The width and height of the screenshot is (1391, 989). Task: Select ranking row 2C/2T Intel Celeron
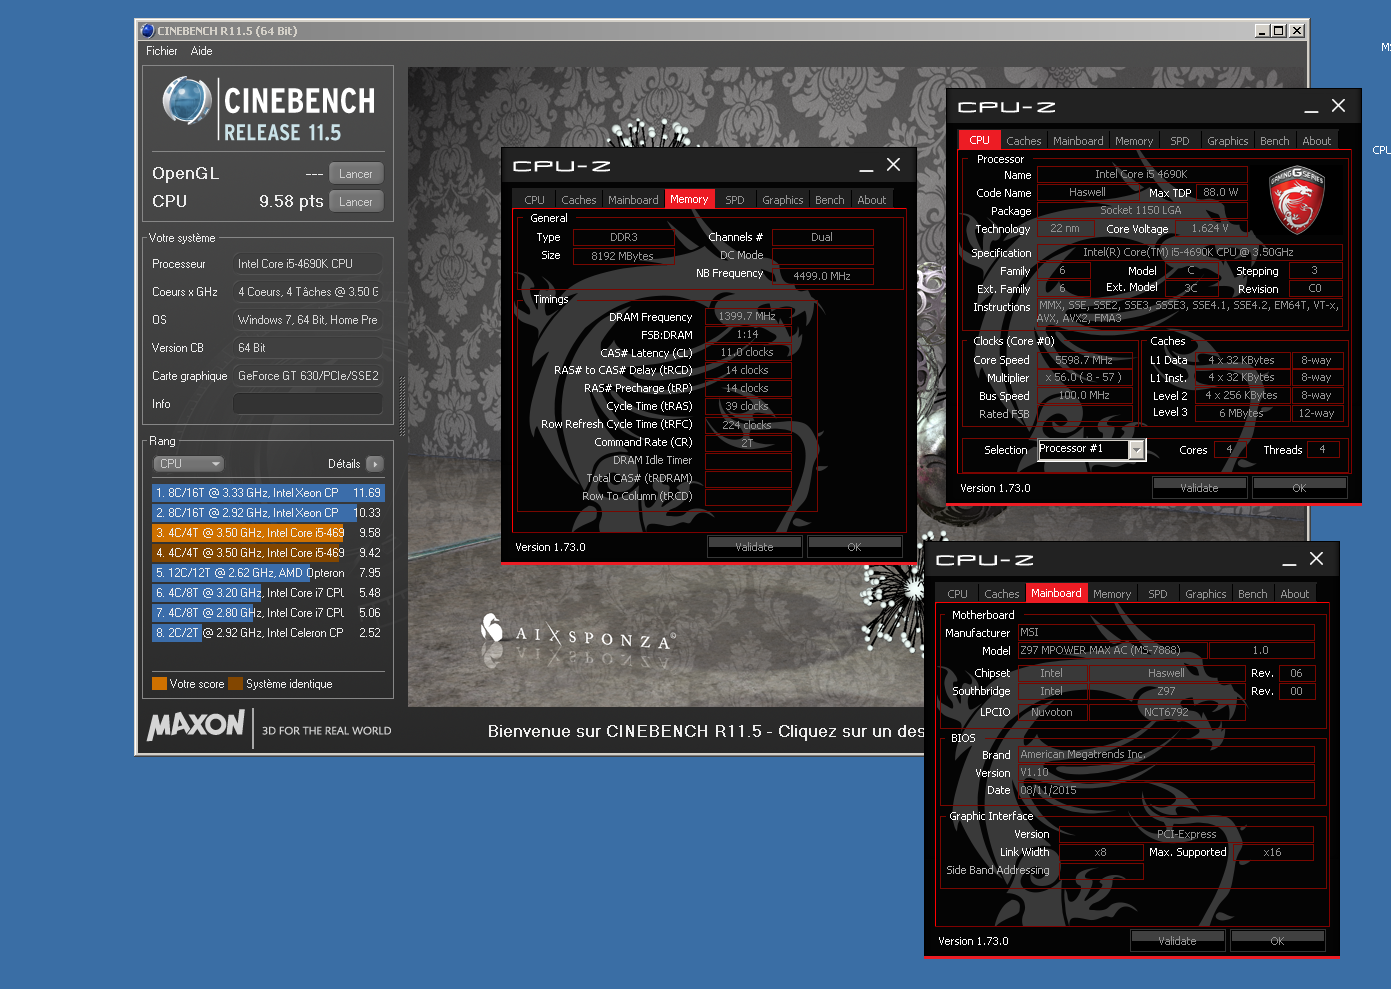click(268, 633)
